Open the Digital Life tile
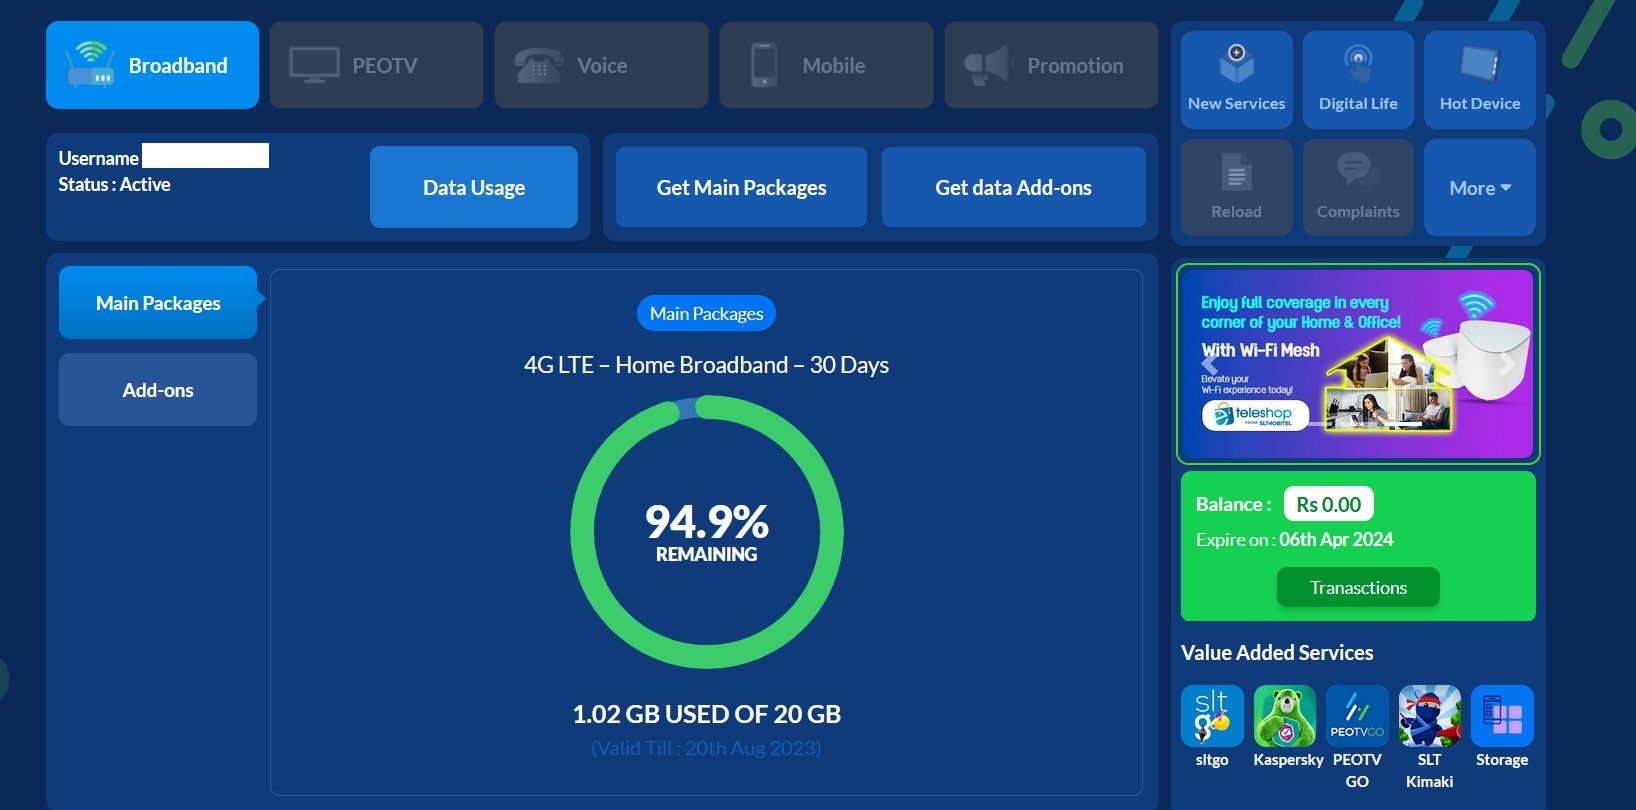The height and width of the screenshot is (810, 1636). (x=1358, y=80)
